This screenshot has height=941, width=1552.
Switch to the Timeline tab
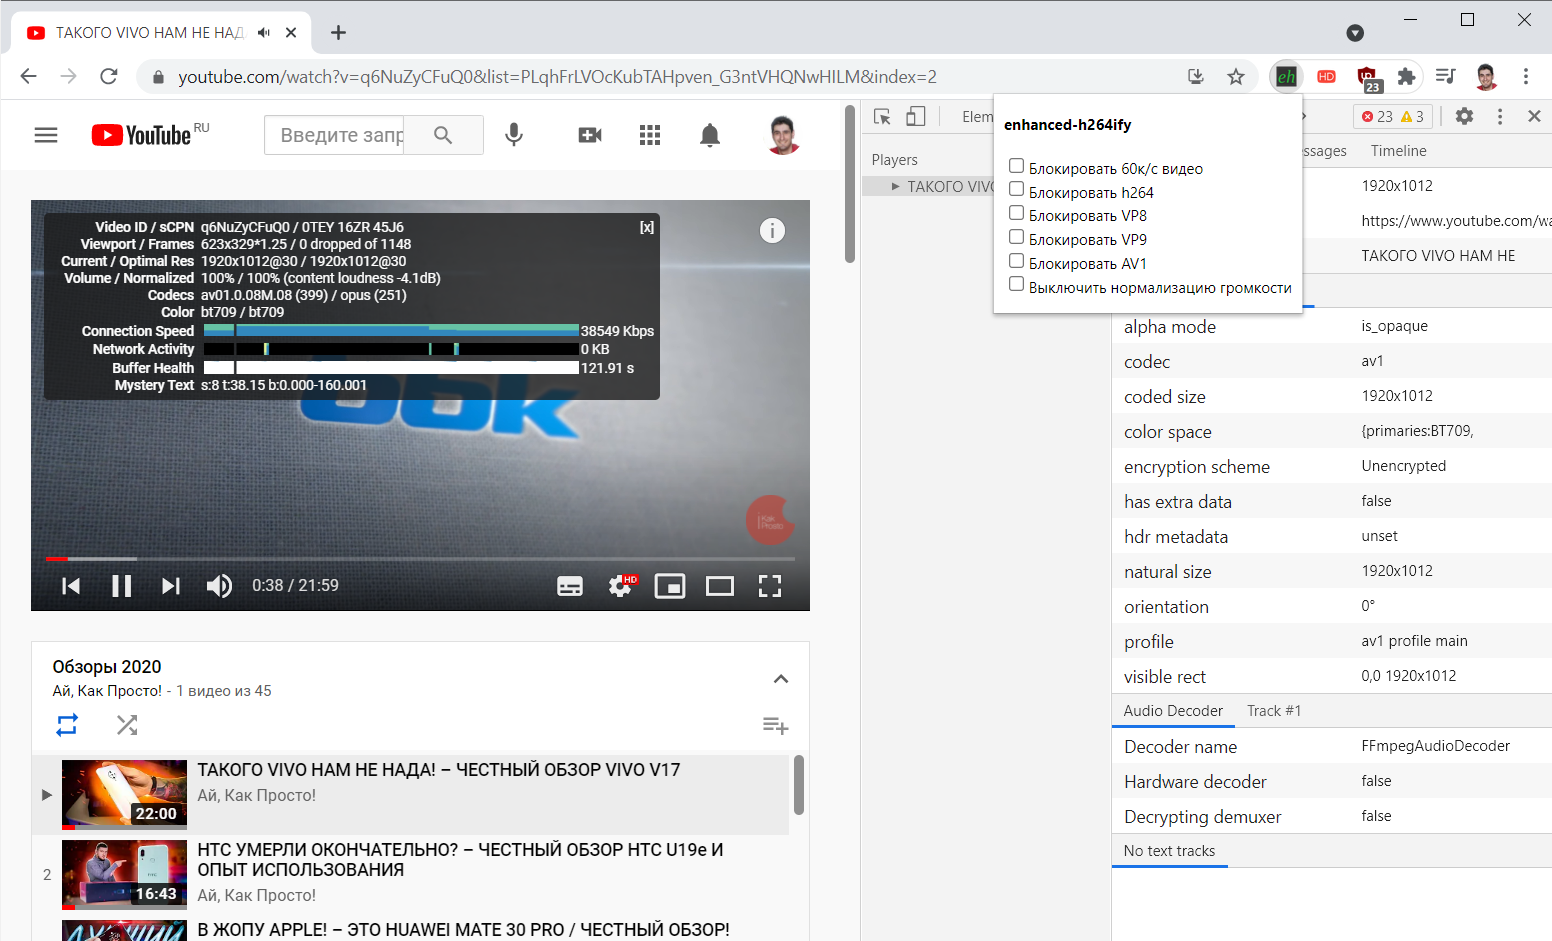[x=1398, y=151]
